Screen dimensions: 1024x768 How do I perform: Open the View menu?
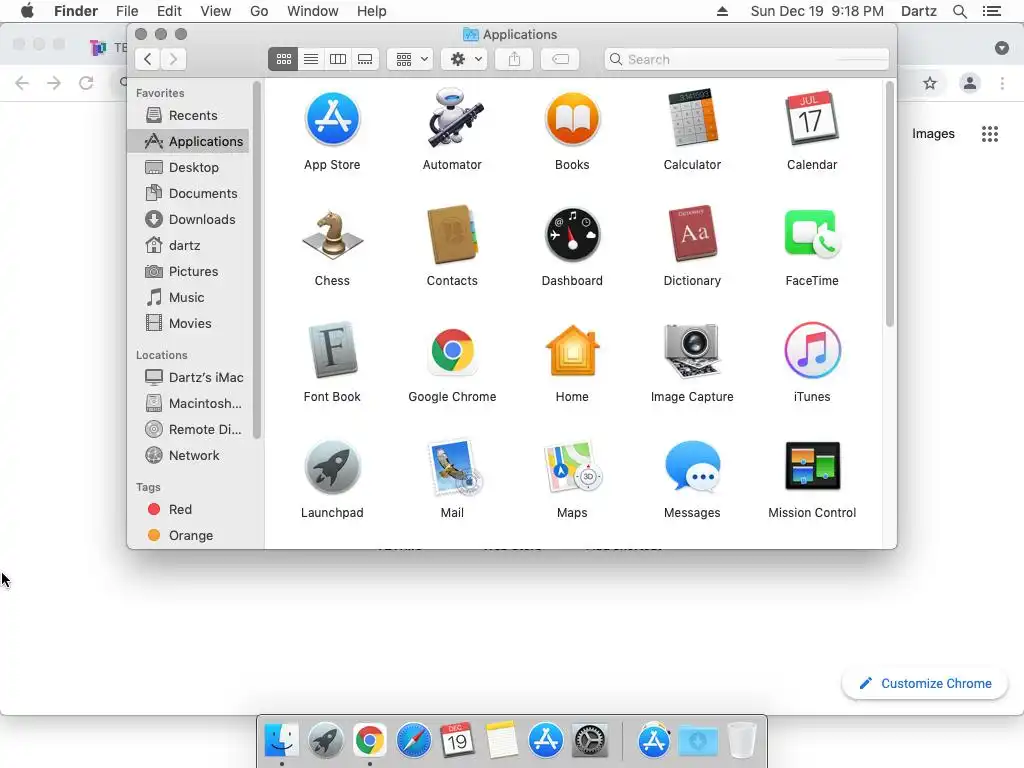pyautogui.click(x=216, y=11)
